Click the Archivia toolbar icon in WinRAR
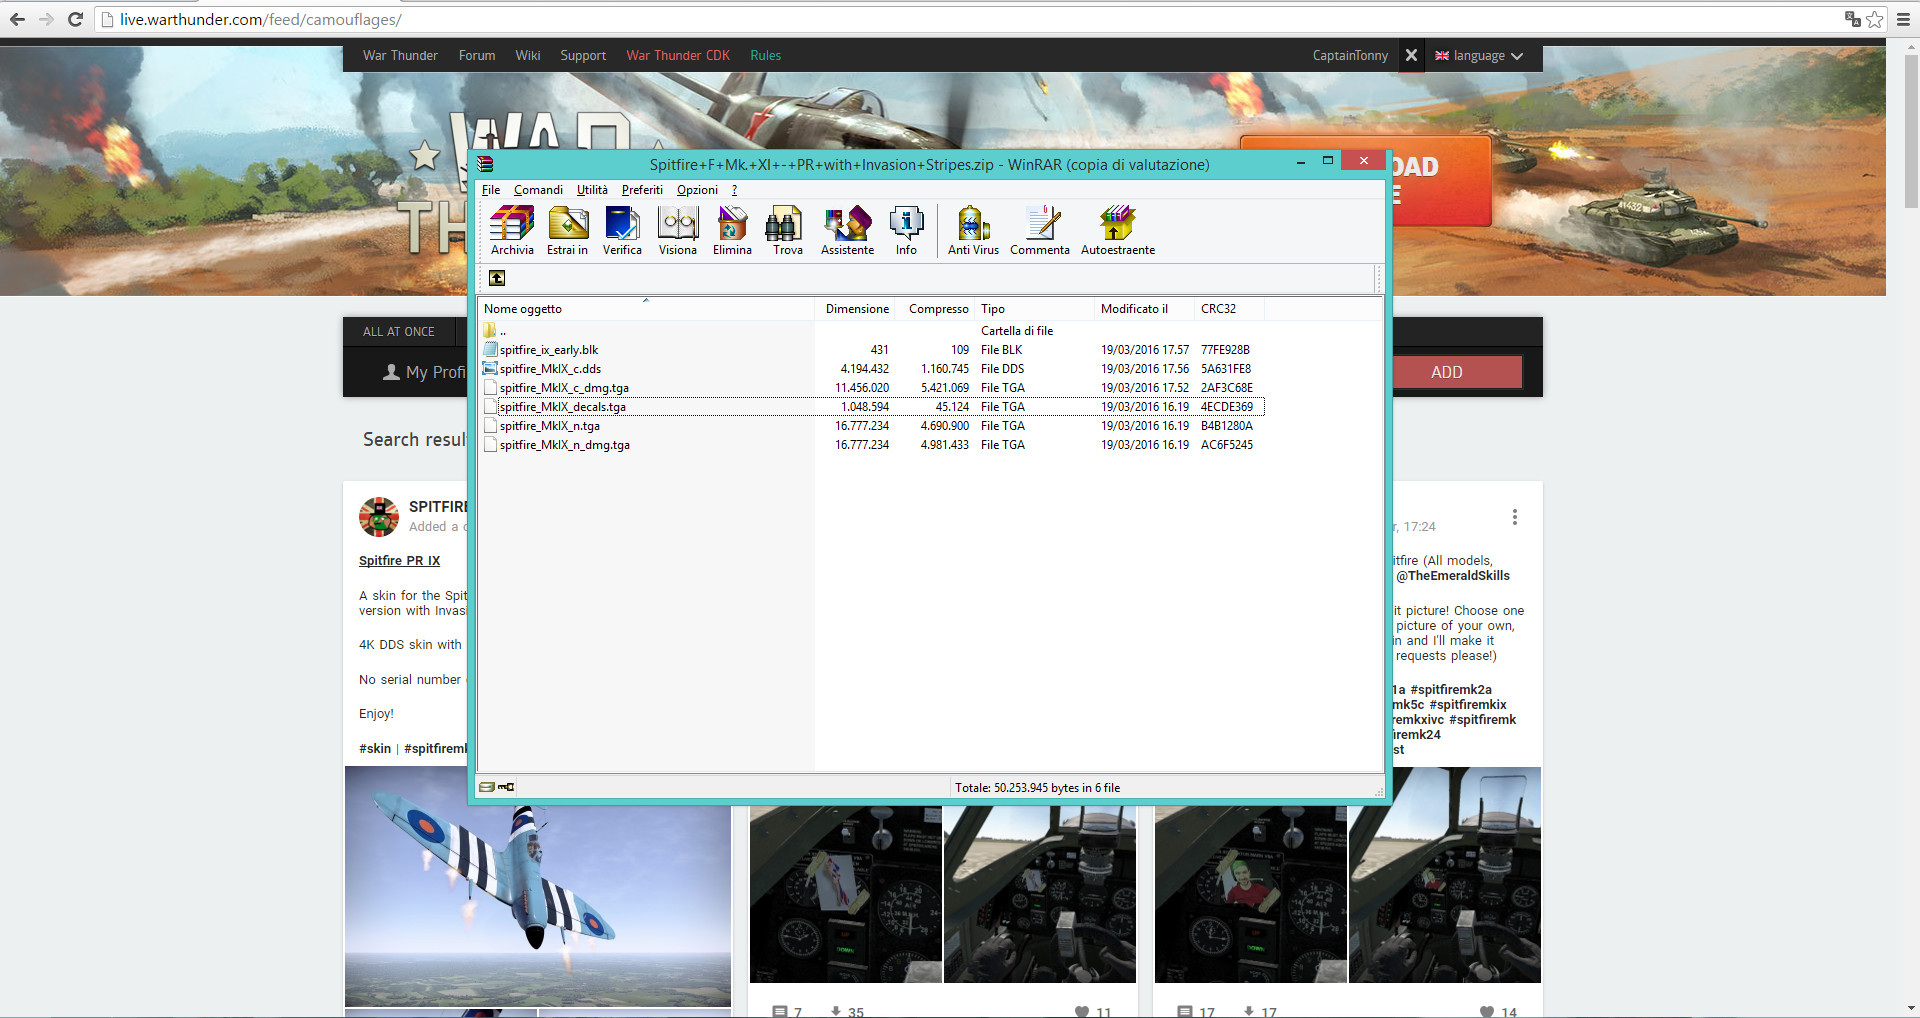 (512, 231)
